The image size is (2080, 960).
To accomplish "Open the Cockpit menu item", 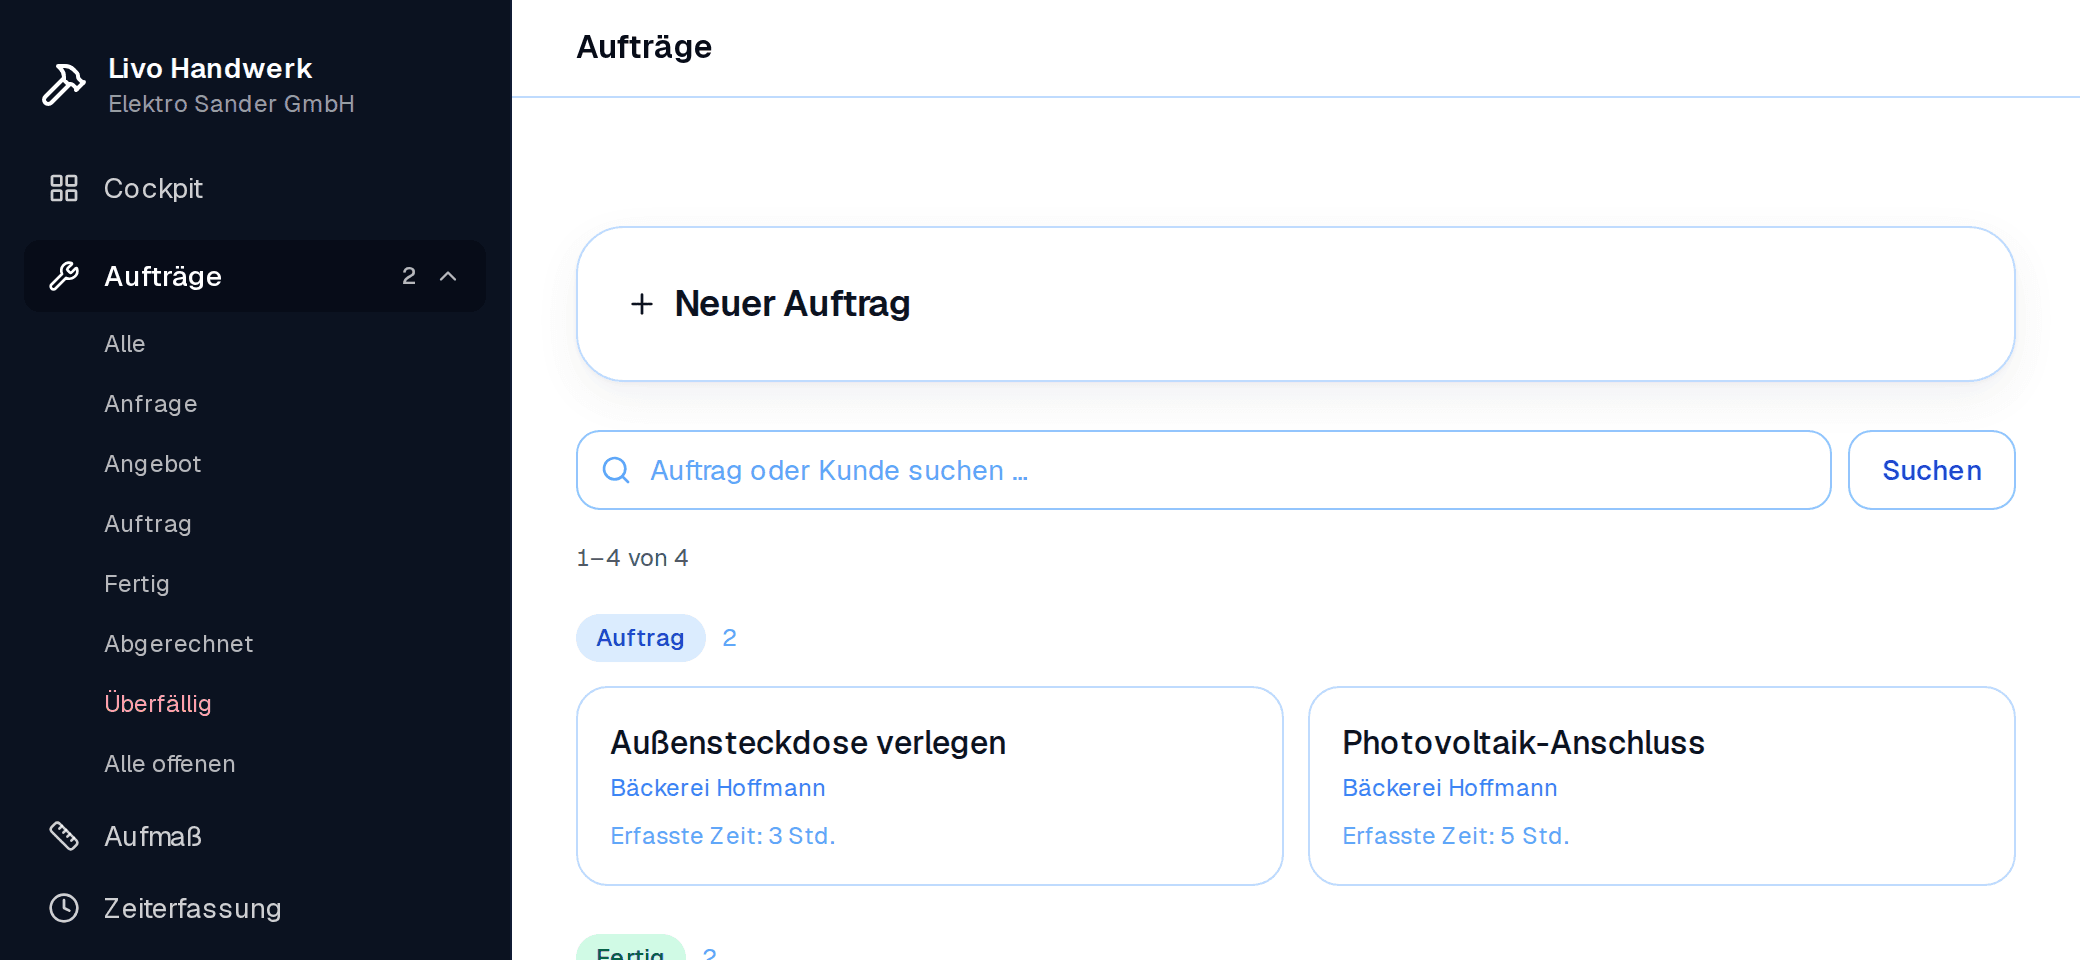I will 255,188.
